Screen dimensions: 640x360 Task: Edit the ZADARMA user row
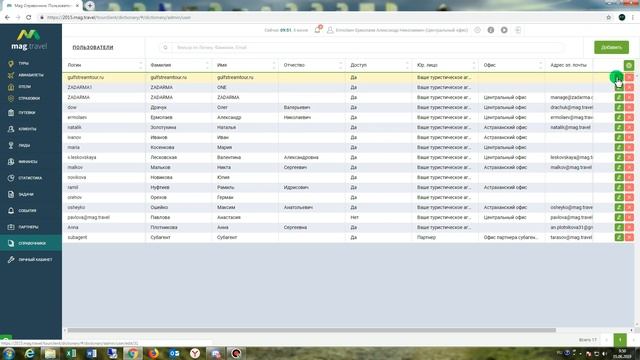point(619,97)
